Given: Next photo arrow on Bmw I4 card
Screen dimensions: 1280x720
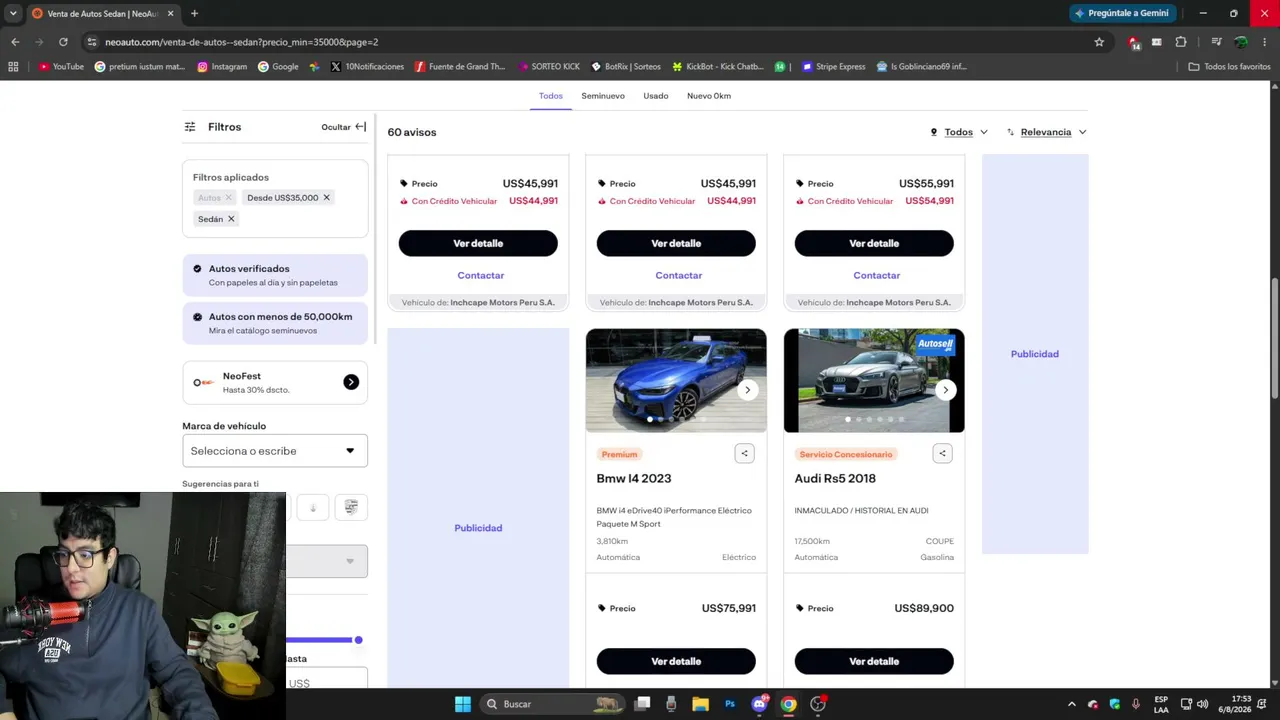Looking at the screenshot, I should coord(748,390).
